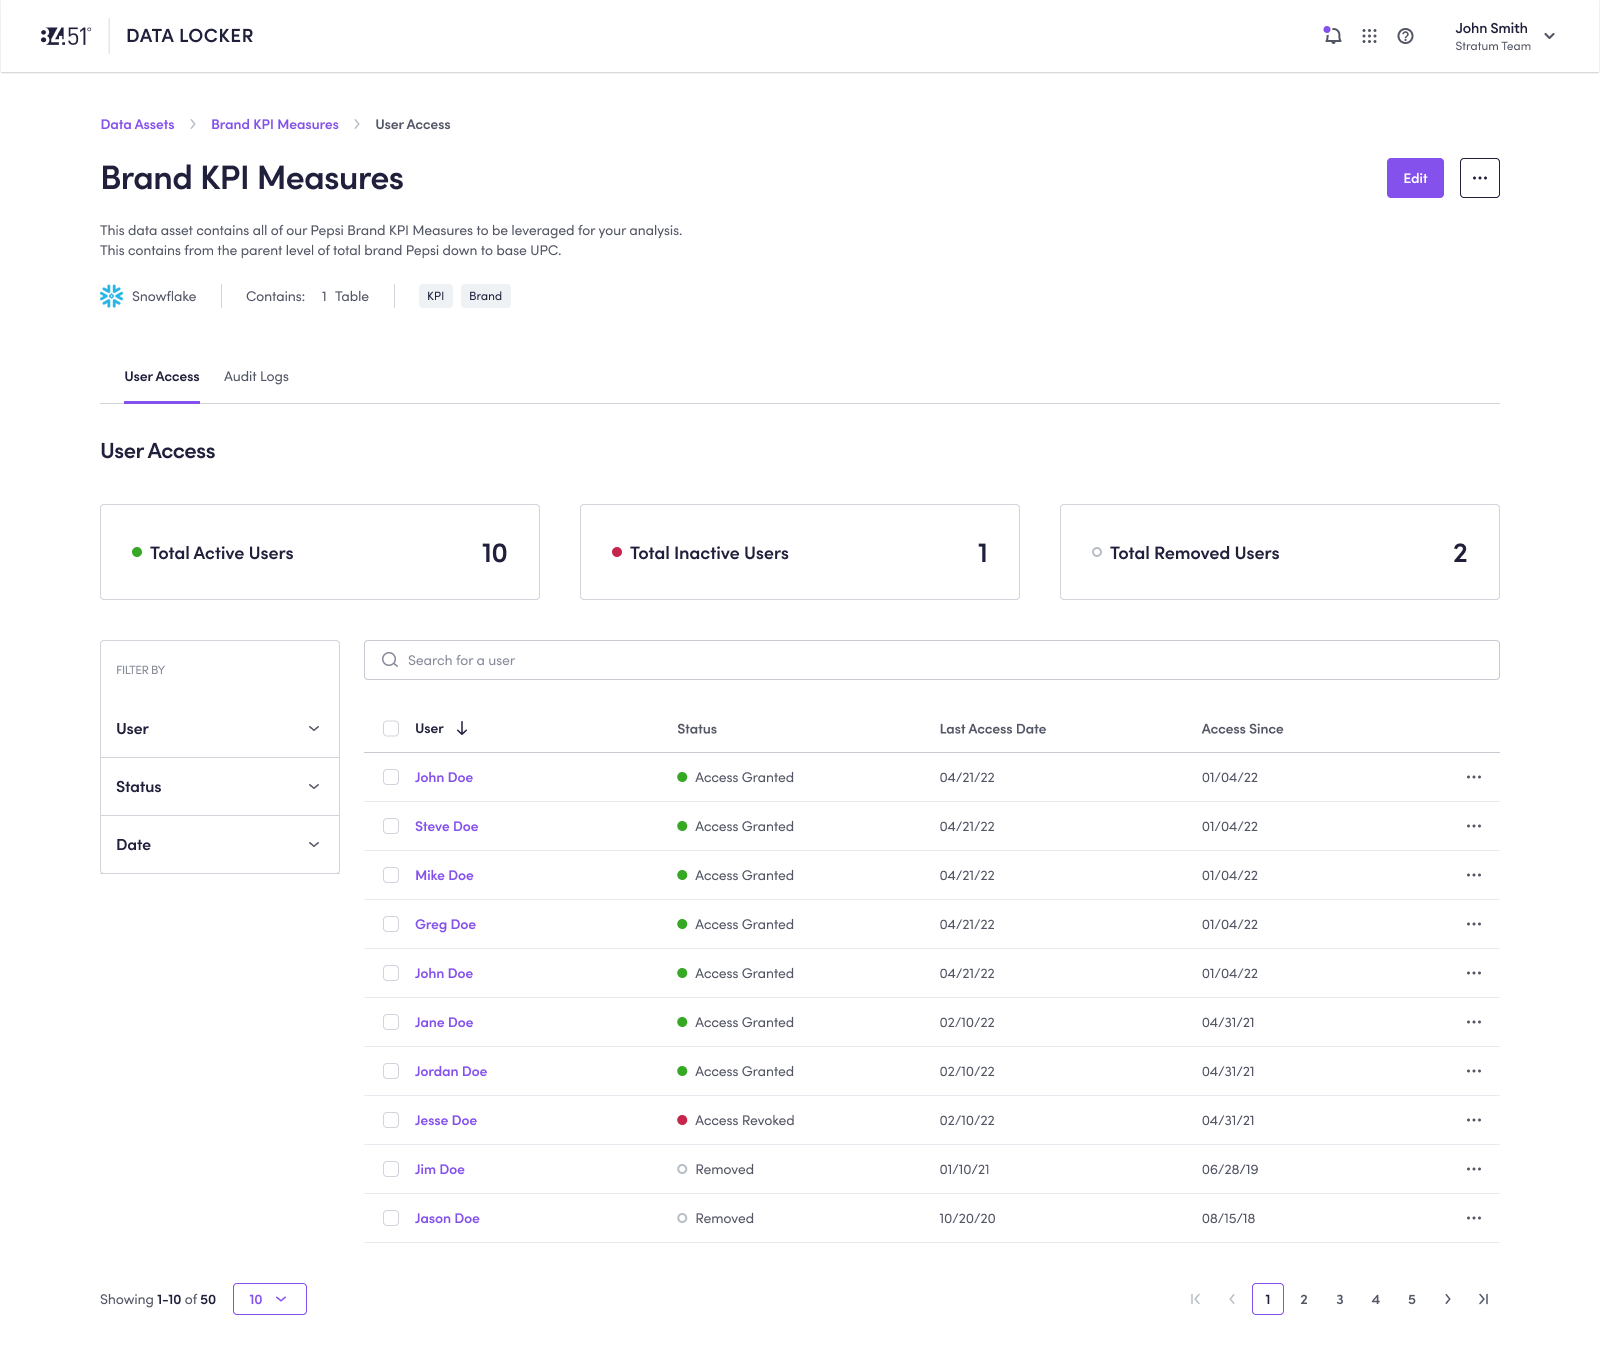Go to page 4

coord(1376,1299)
